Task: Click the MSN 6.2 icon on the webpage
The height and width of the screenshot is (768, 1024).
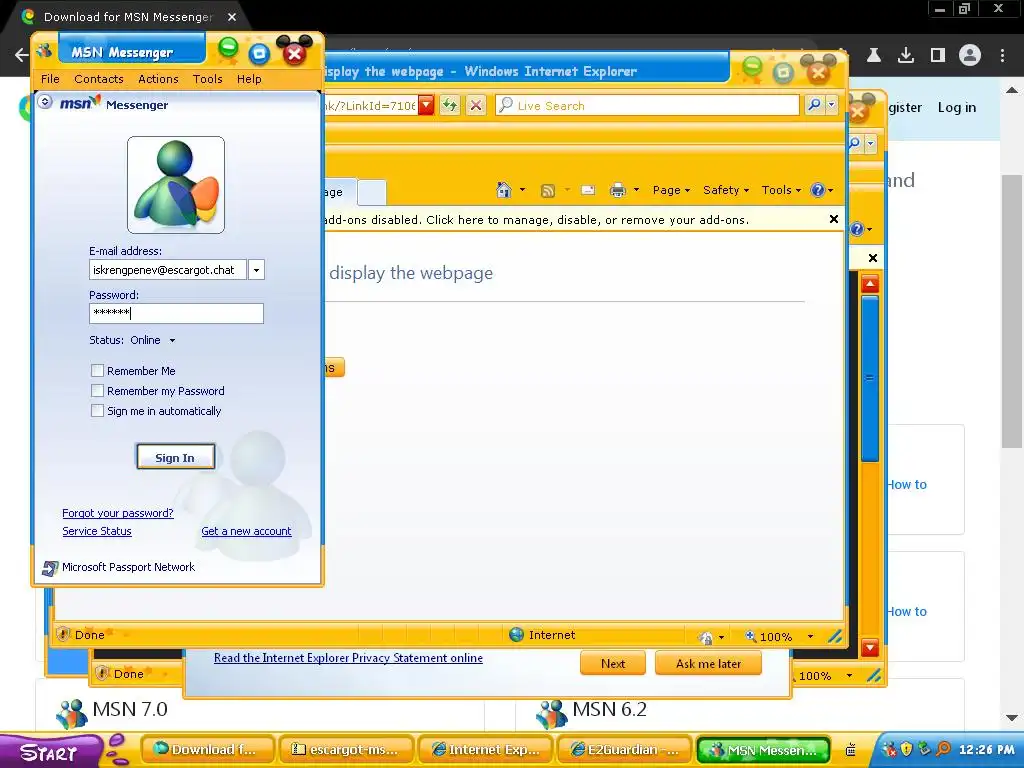Action: (x=551, y=713)
